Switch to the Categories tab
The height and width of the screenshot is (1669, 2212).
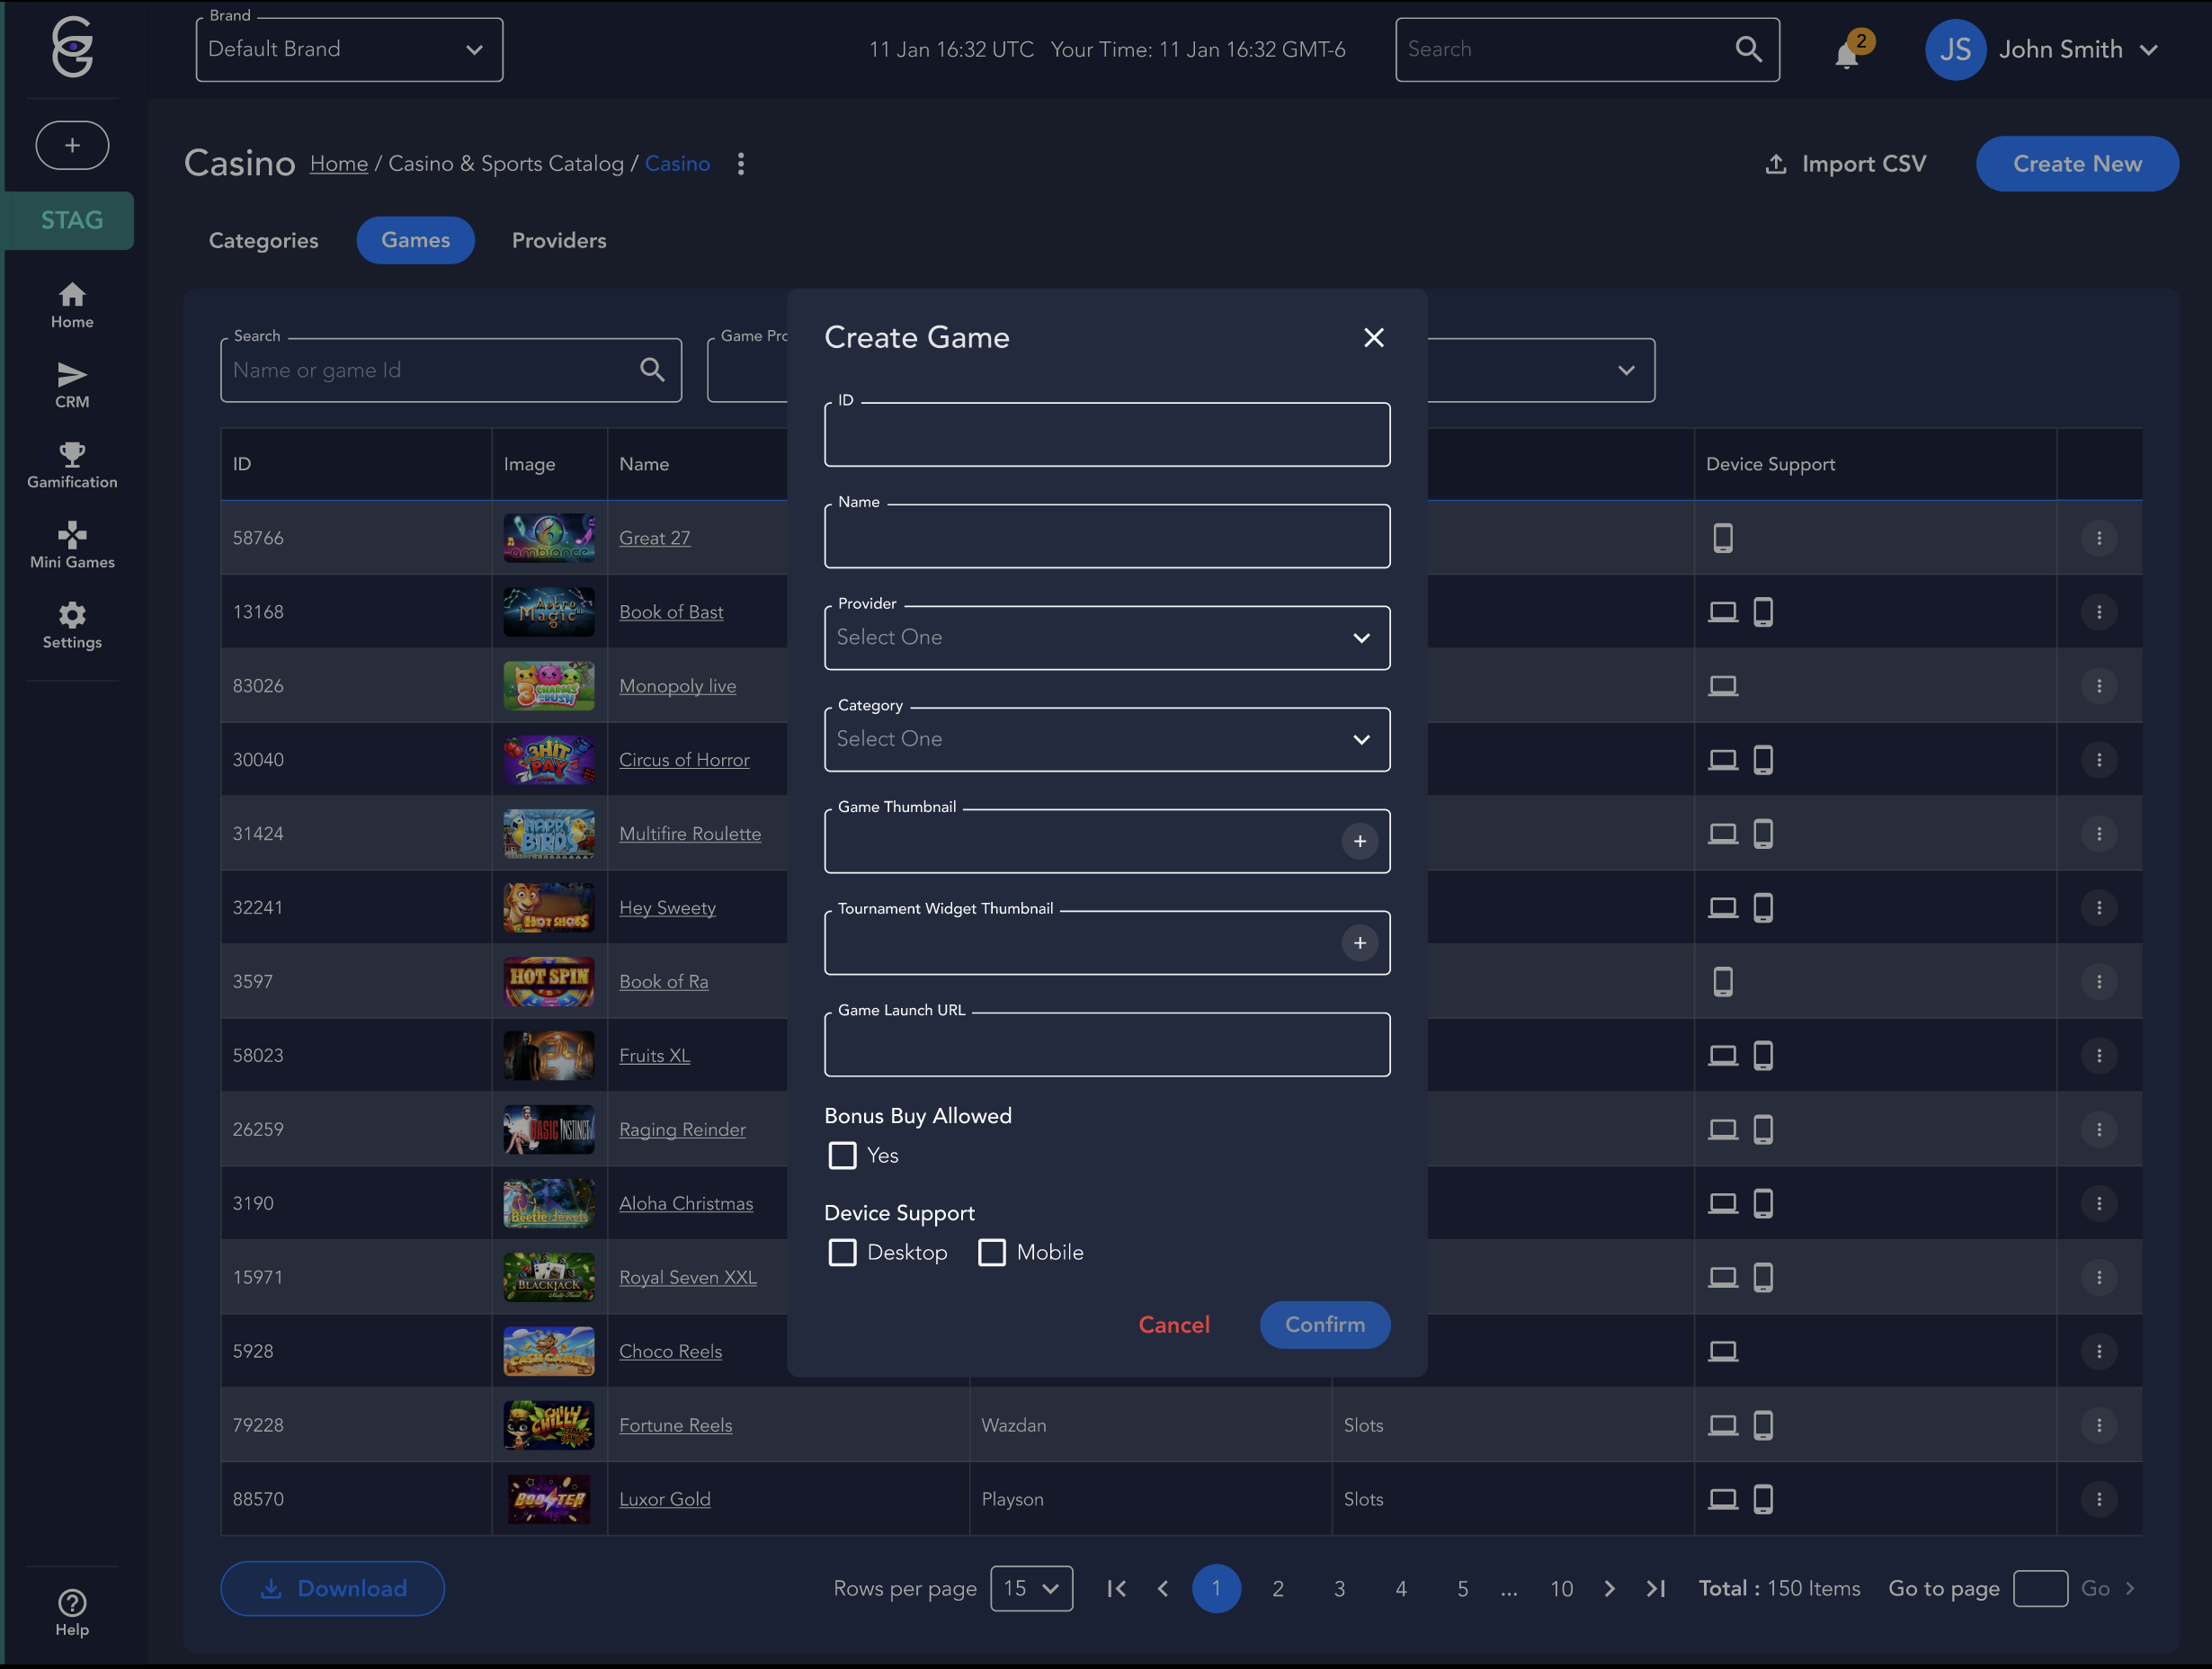[263, 240]
